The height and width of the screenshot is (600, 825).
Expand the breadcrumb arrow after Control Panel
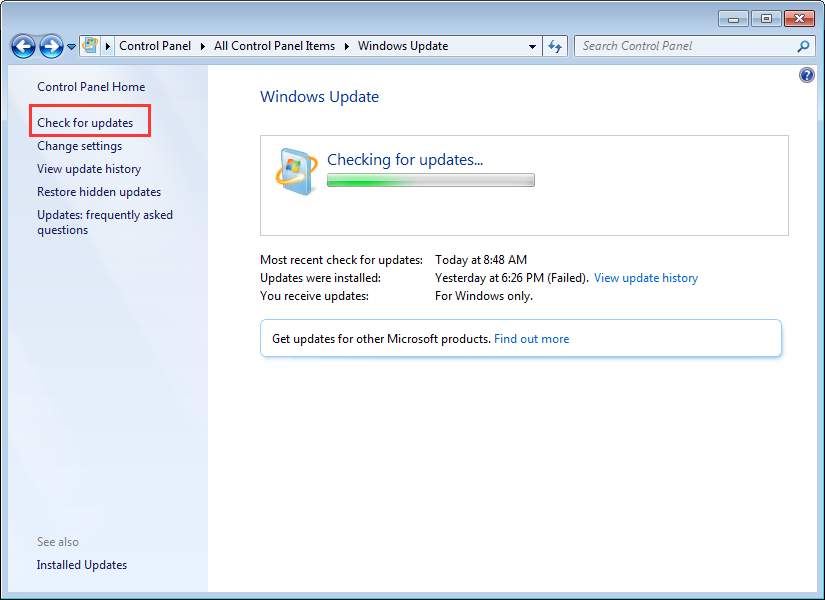pyautogui.click(x=203, y=46)
